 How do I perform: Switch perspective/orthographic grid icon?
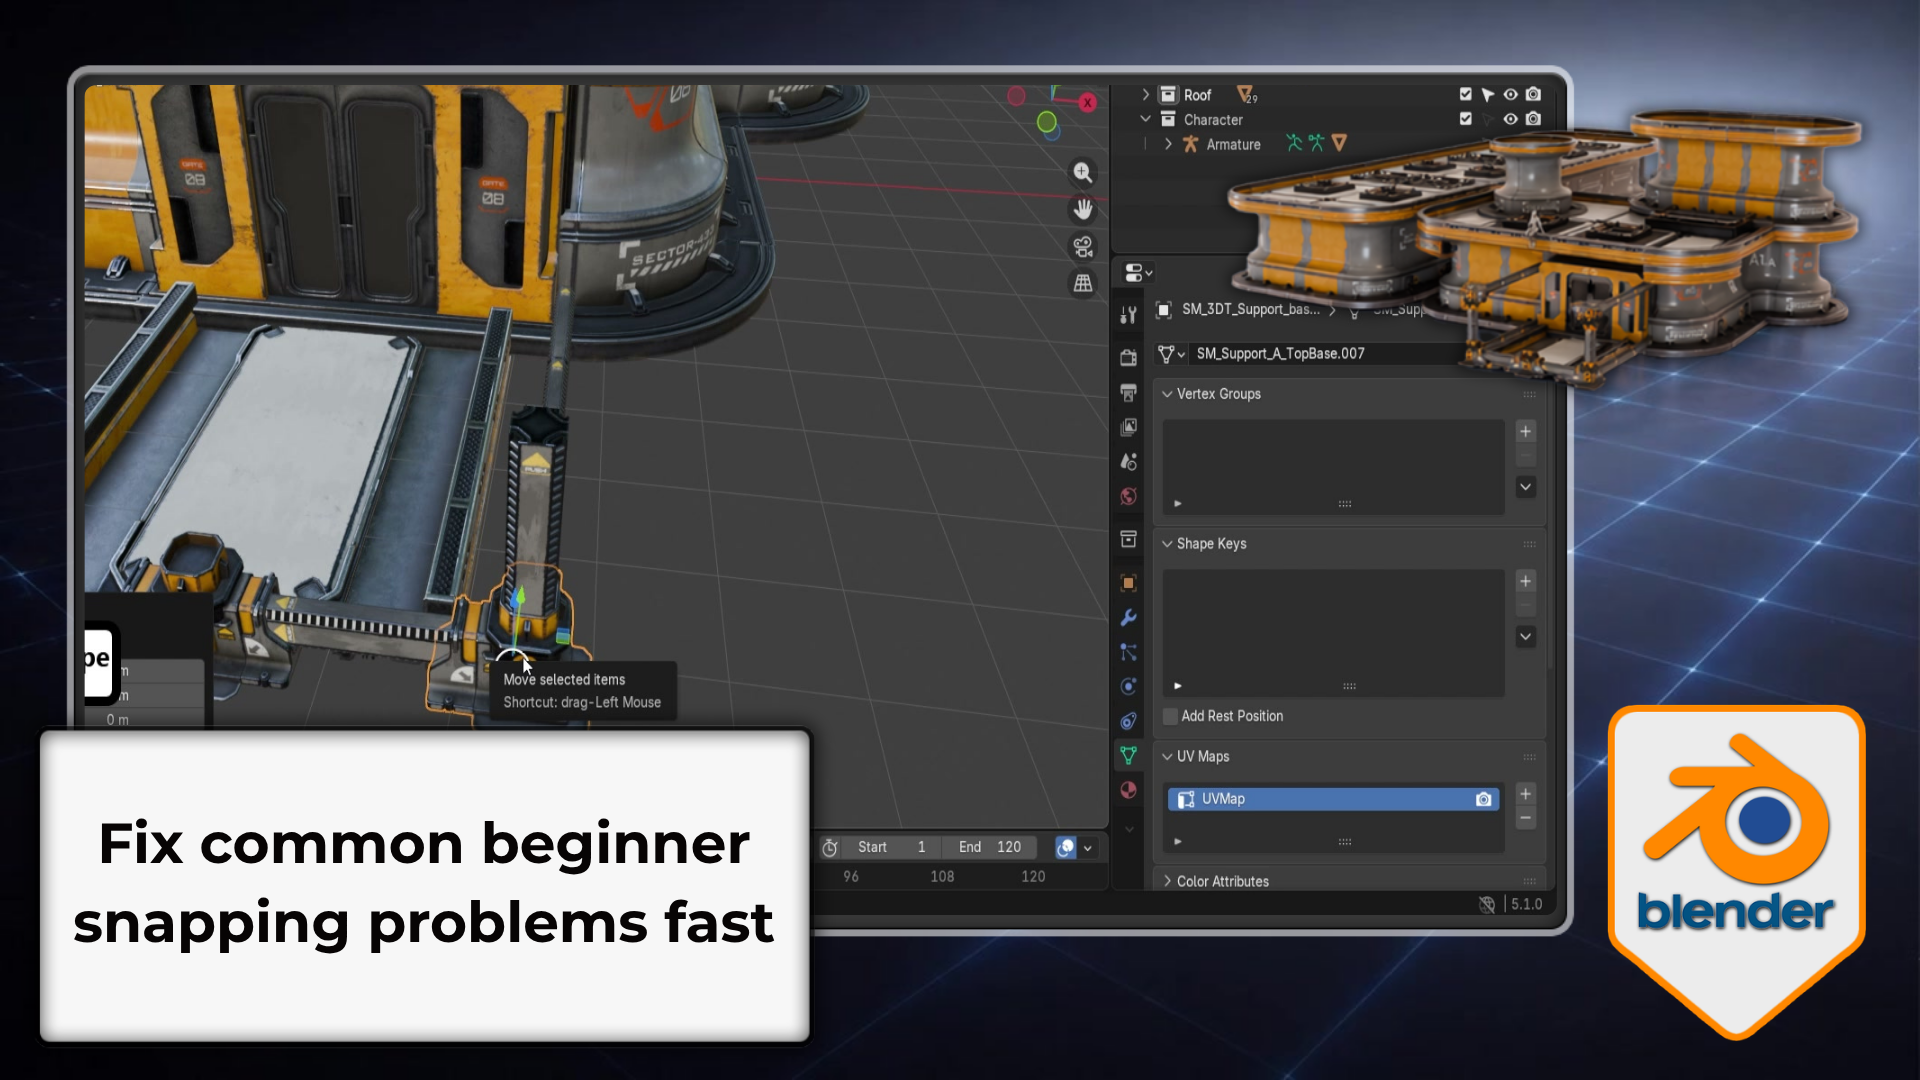tap(1083, 284)
